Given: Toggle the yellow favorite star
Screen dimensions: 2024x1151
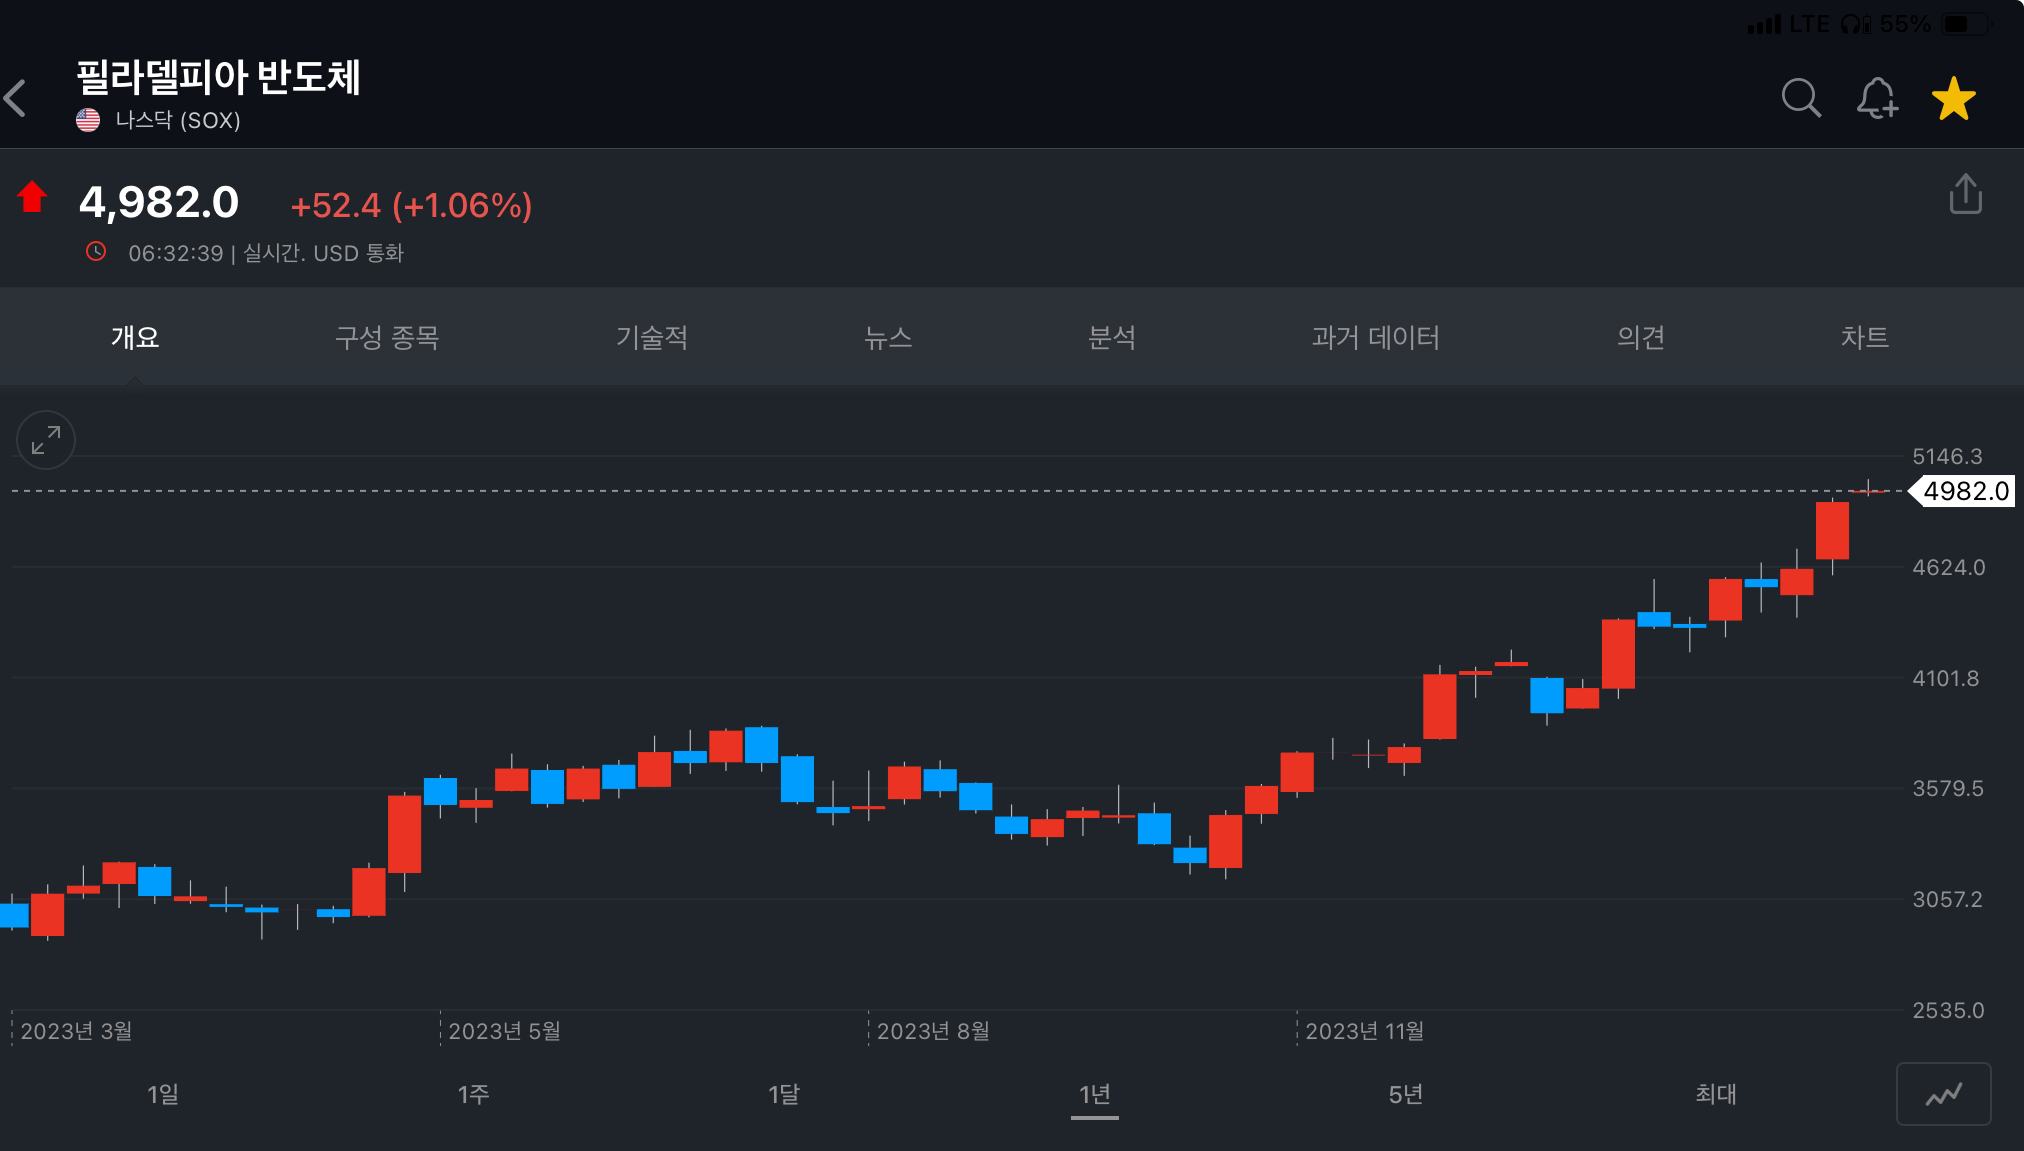Looking at the screenshot, I should point(1953,98).
